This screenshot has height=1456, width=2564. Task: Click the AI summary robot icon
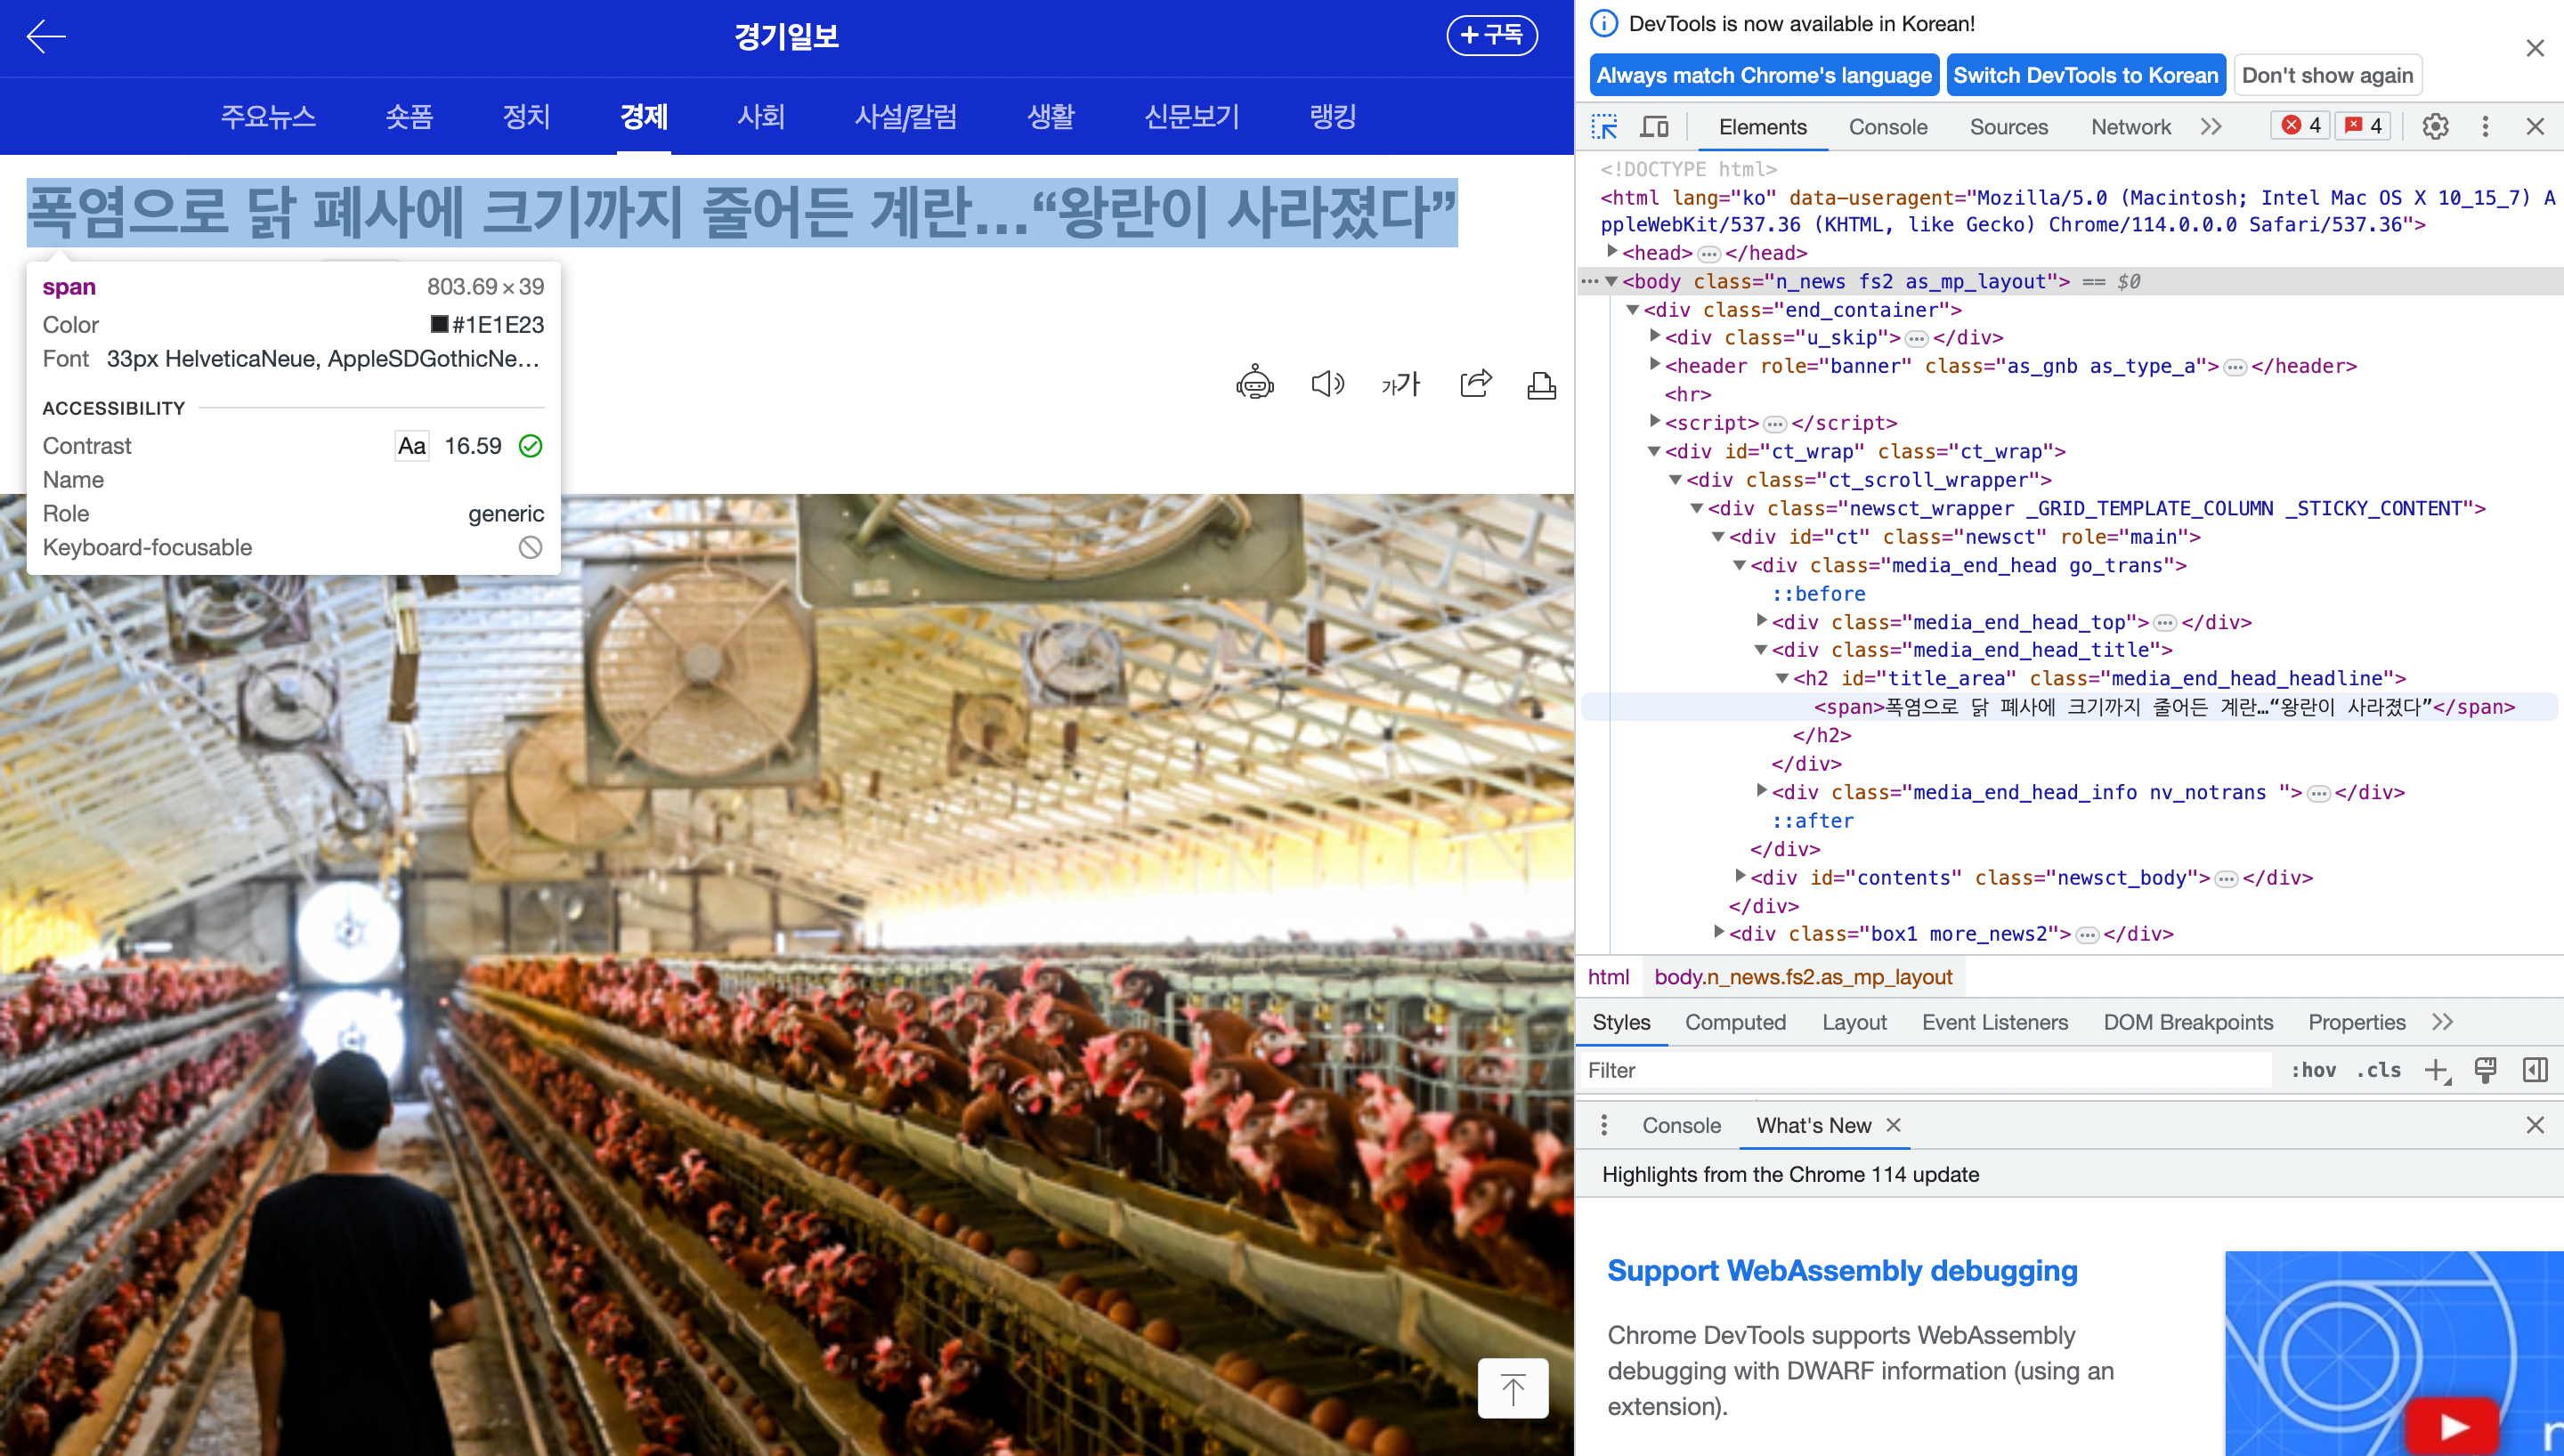pyautogui.click(x=1254, y=384)
